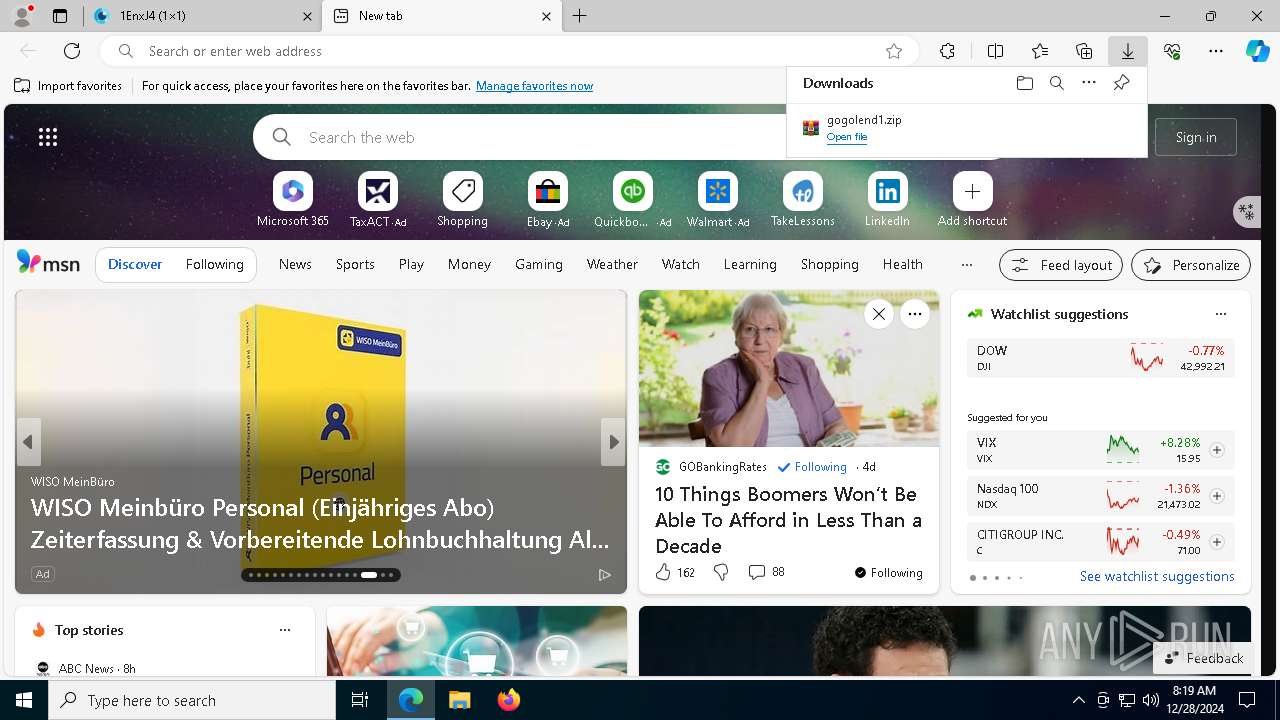This screenshot has height=720, width=1280.
Task: Add Citigroup Inc. to watchlist
Action: 1216,542
